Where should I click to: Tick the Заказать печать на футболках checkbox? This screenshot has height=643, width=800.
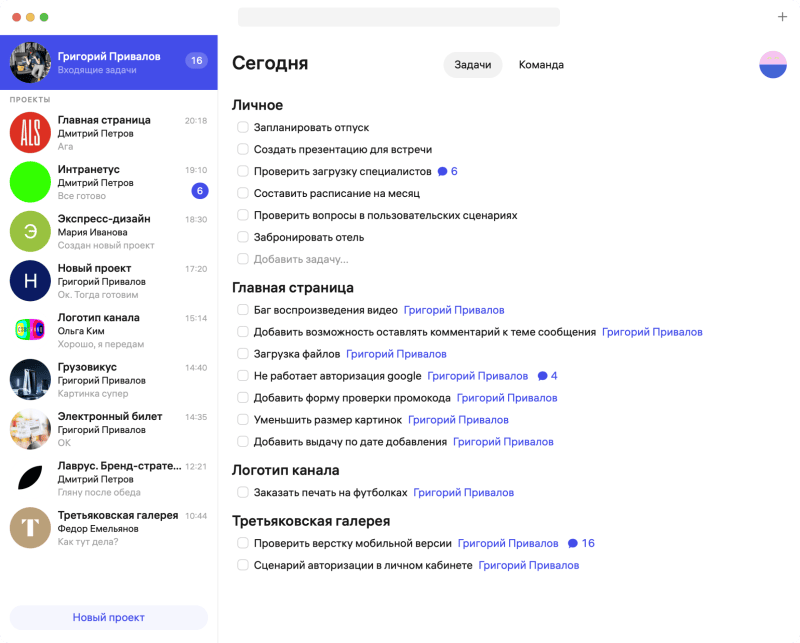[241, 492]
